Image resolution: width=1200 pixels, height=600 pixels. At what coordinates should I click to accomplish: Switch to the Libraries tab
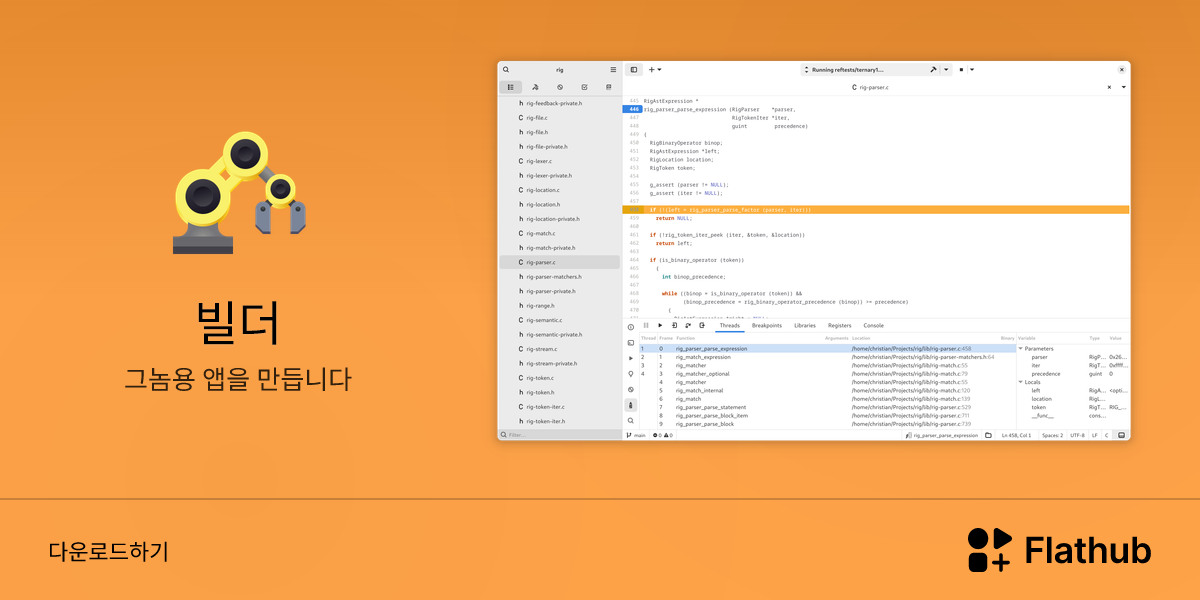805,325
